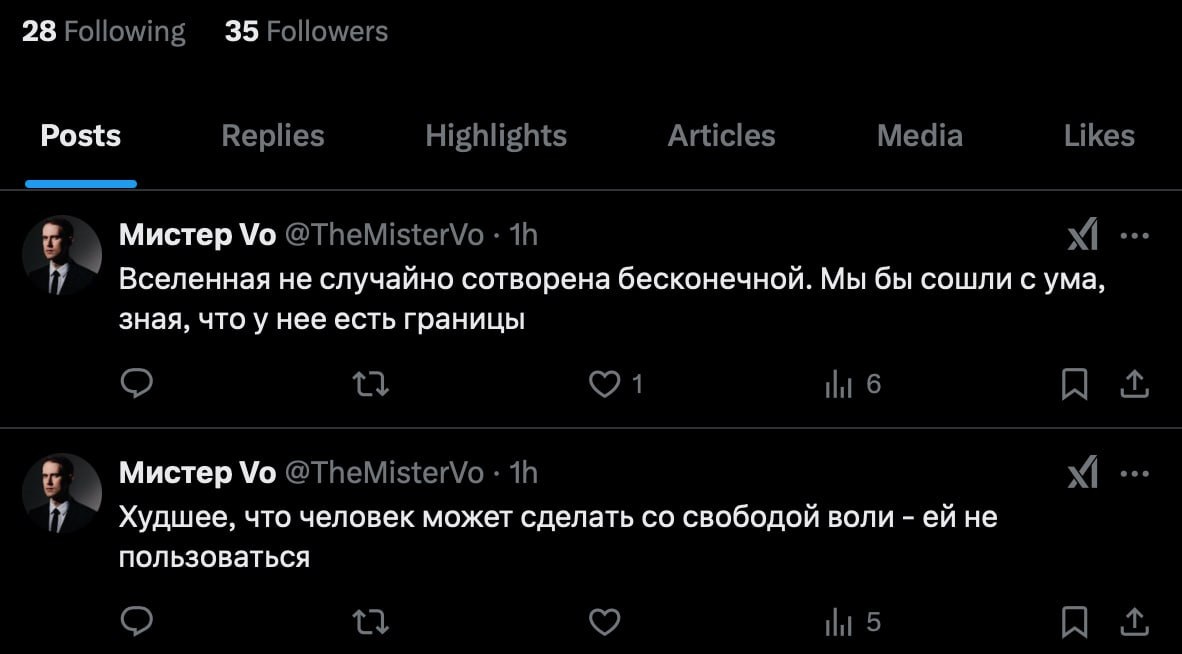1182x654 pixels.
Task: Unlike the tweet about the infinite universe
Action: click(604, 383)
